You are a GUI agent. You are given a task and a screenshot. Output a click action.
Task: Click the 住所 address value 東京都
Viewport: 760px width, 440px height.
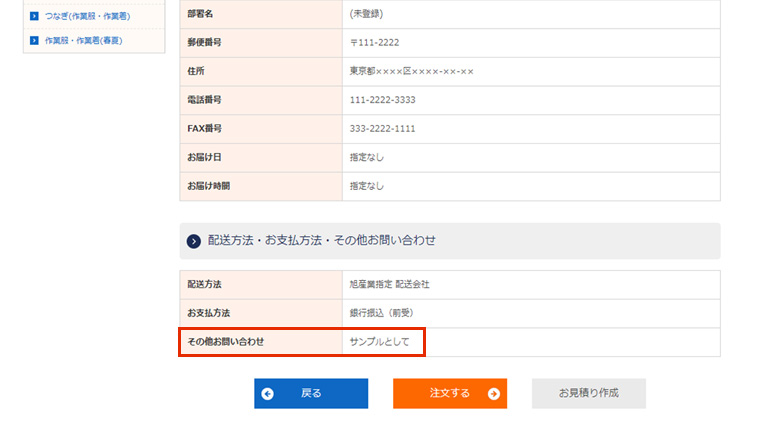coord(411,71)
